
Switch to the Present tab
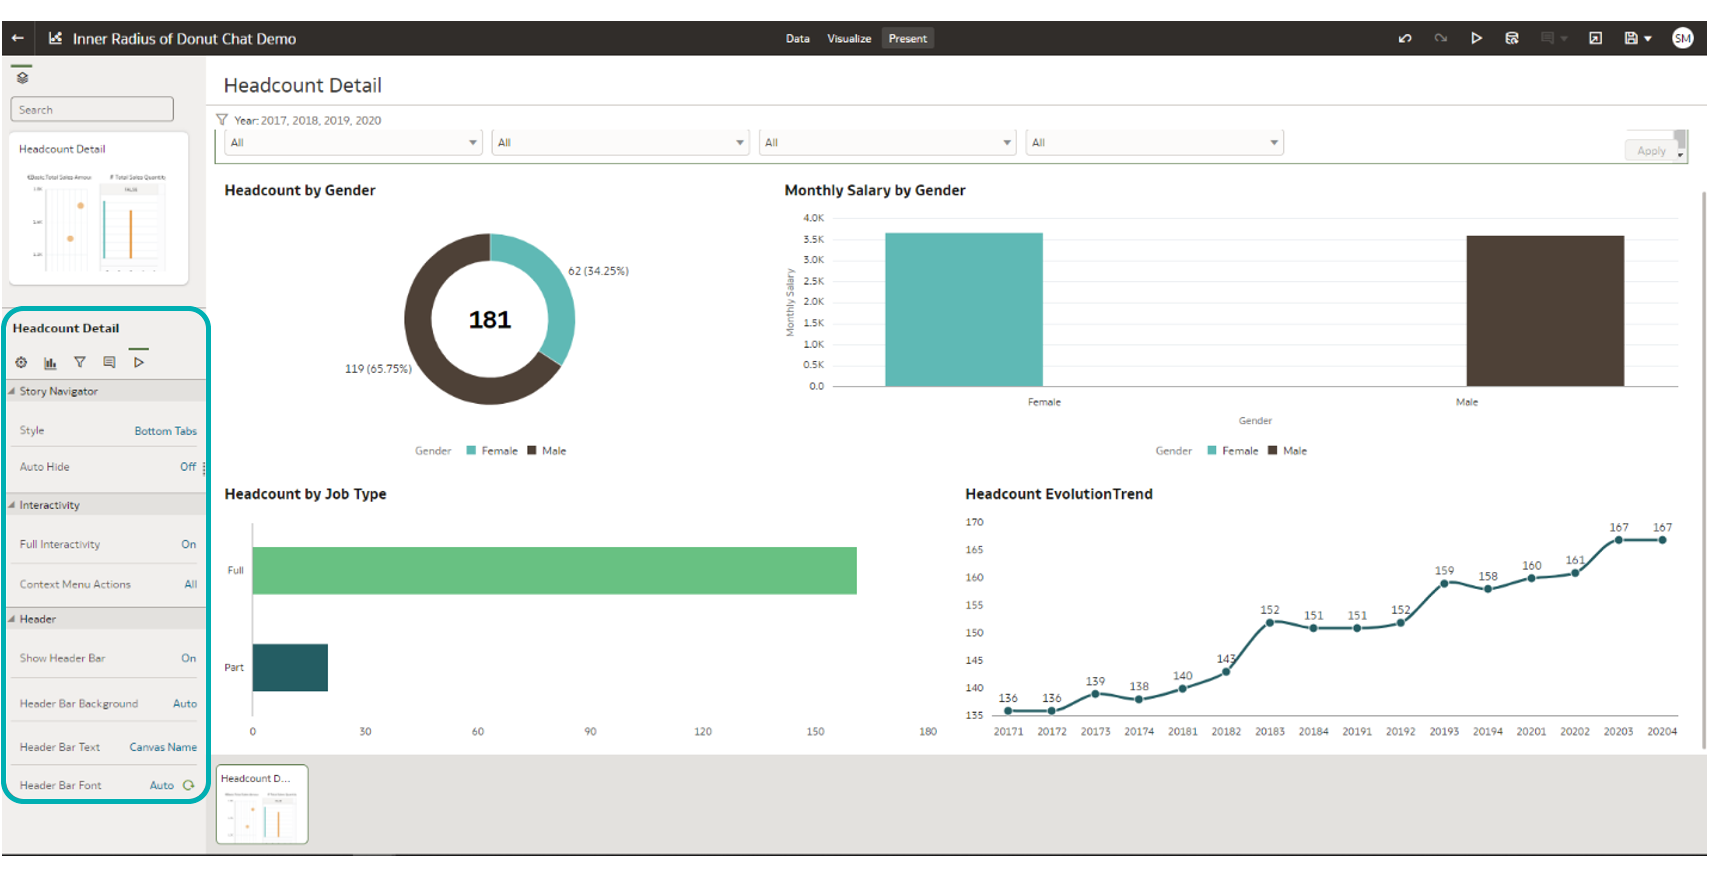click(908, 39)
